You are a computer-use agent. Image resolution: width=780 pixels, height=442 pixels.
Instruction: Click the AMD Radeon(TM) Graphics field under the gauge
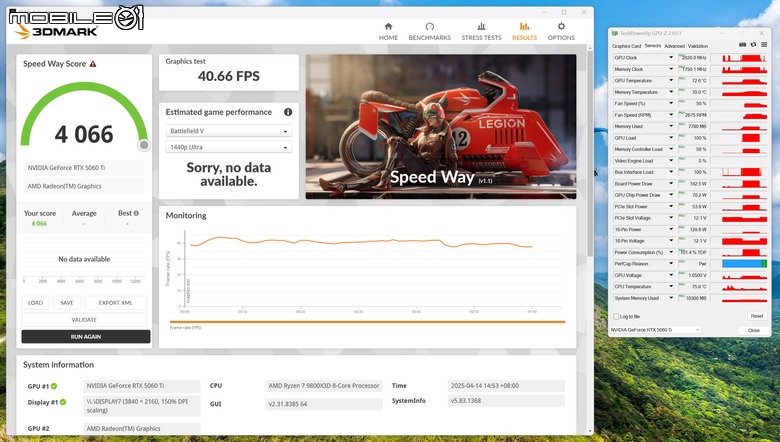(x=84, y=186)
